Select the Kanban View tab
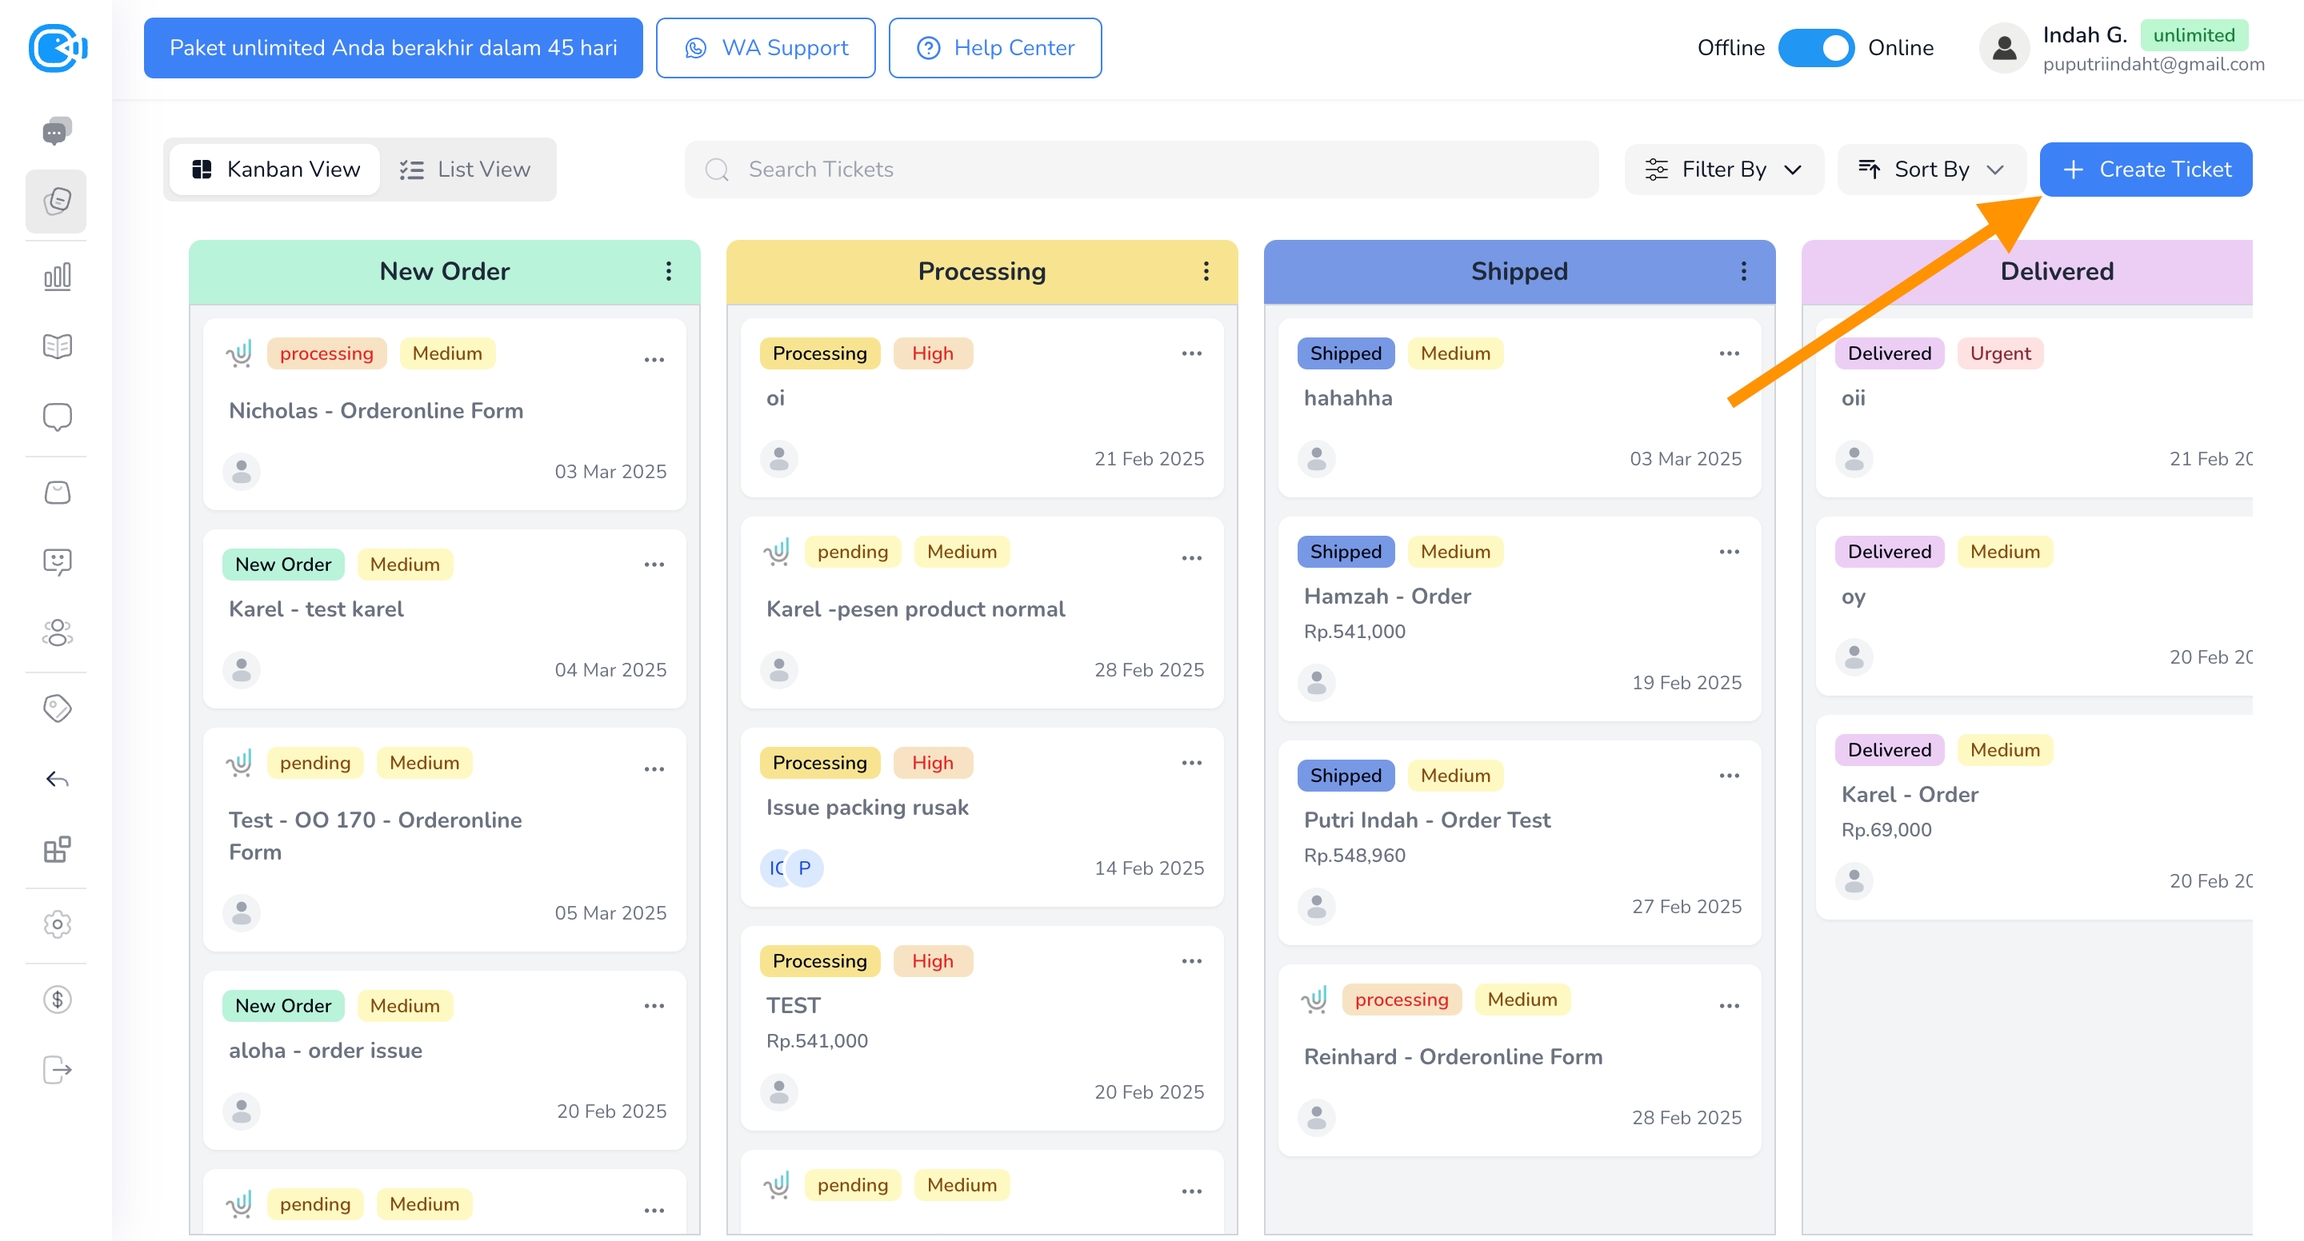Image resolution: width=2304 pixels, height=1241 pixels. click(x=275, y=169)
